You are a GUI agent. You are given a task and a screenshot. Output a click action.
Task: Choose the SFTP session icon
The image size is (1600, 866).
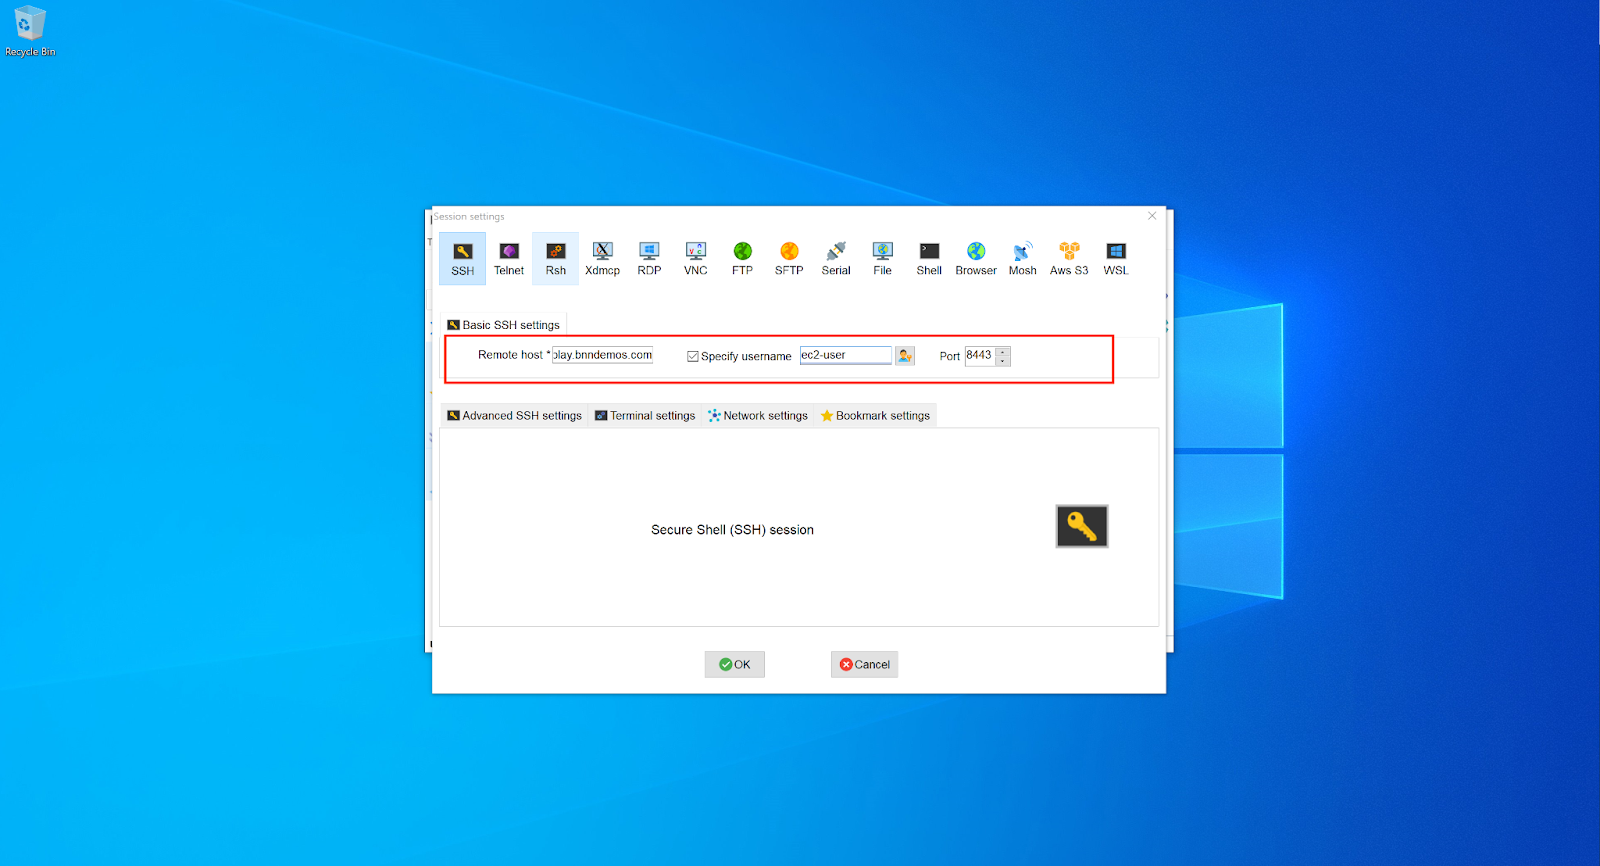point(789,259)
